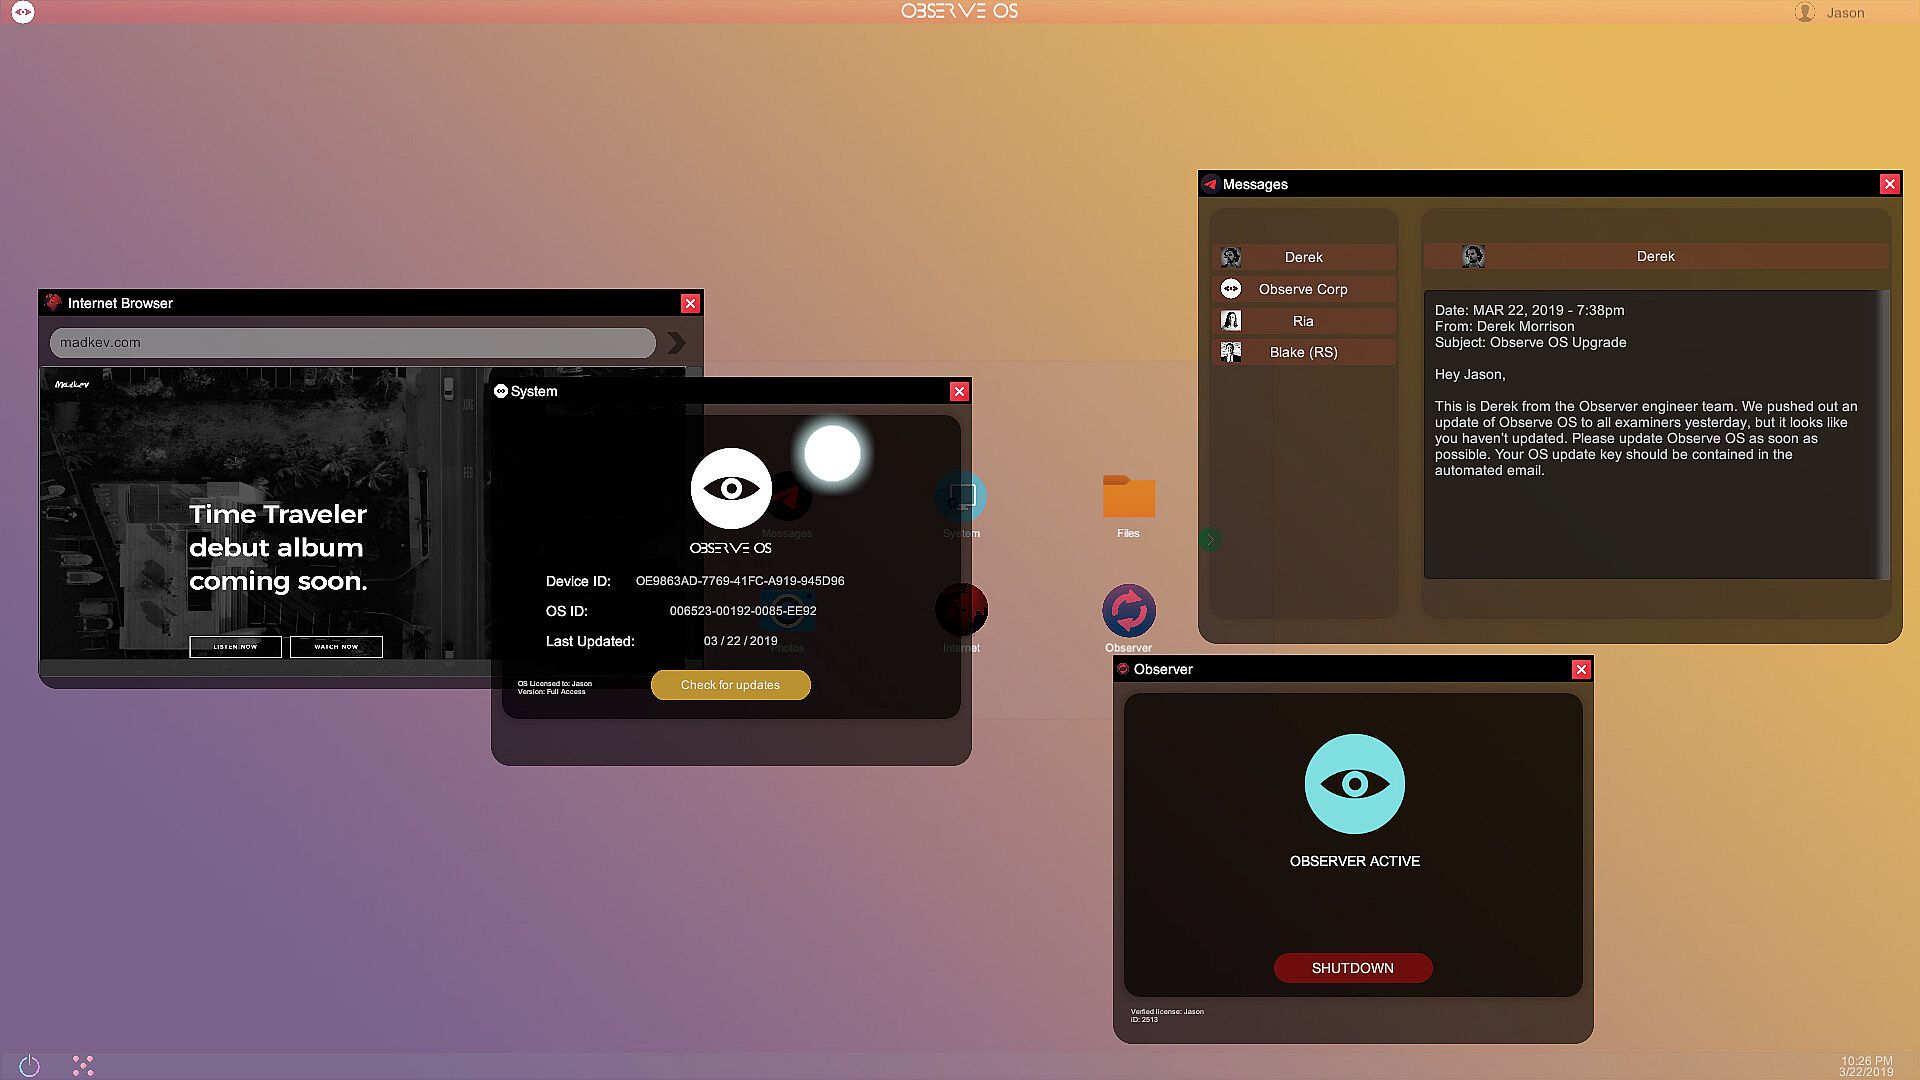
Task: Click the madkev.com address bar
Action: pyautogui.click(x=352, y=342)
